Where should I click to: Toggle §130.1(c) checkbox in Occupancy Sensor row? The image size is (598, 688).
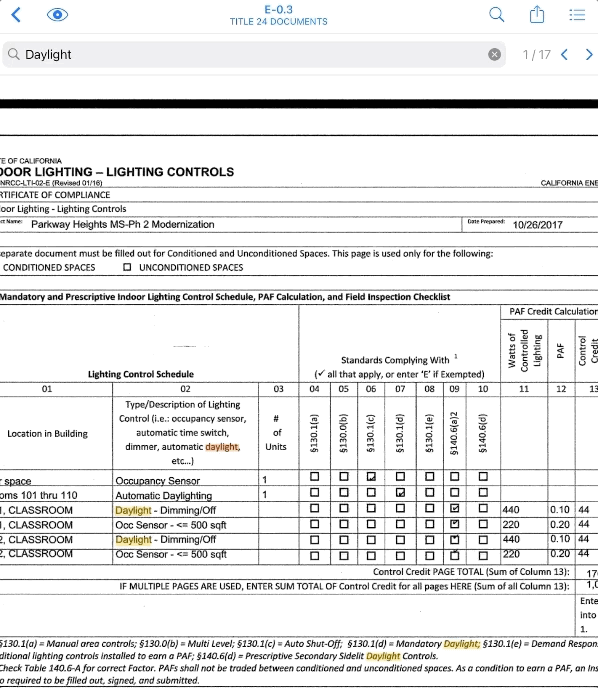[371, 477]
